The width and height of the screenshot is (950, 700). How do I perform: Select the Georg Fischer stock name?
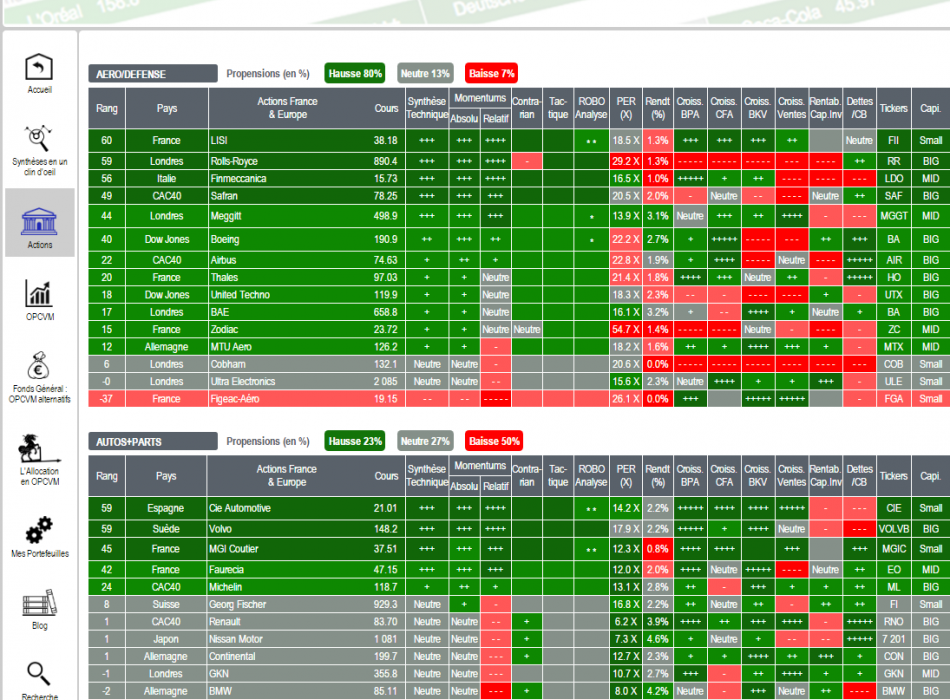click(238, 605)
